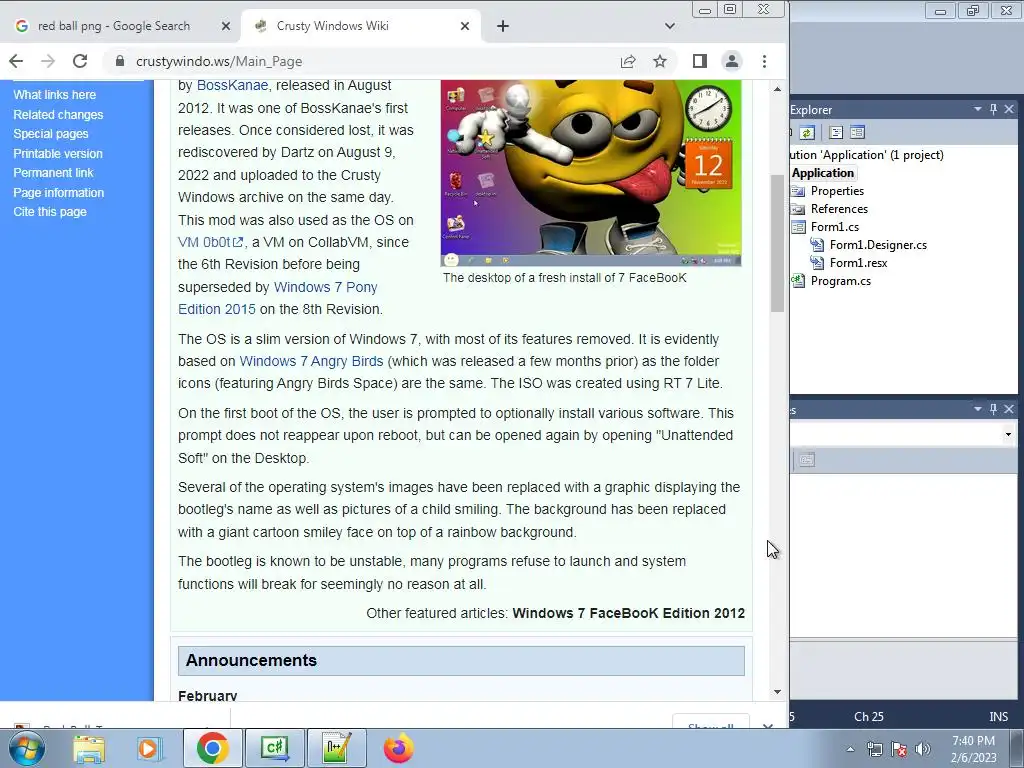Screen dimensions: 1024x768
Task: Click the View Code icon in Solution Explorer
Action: click(x=836, y=133)
